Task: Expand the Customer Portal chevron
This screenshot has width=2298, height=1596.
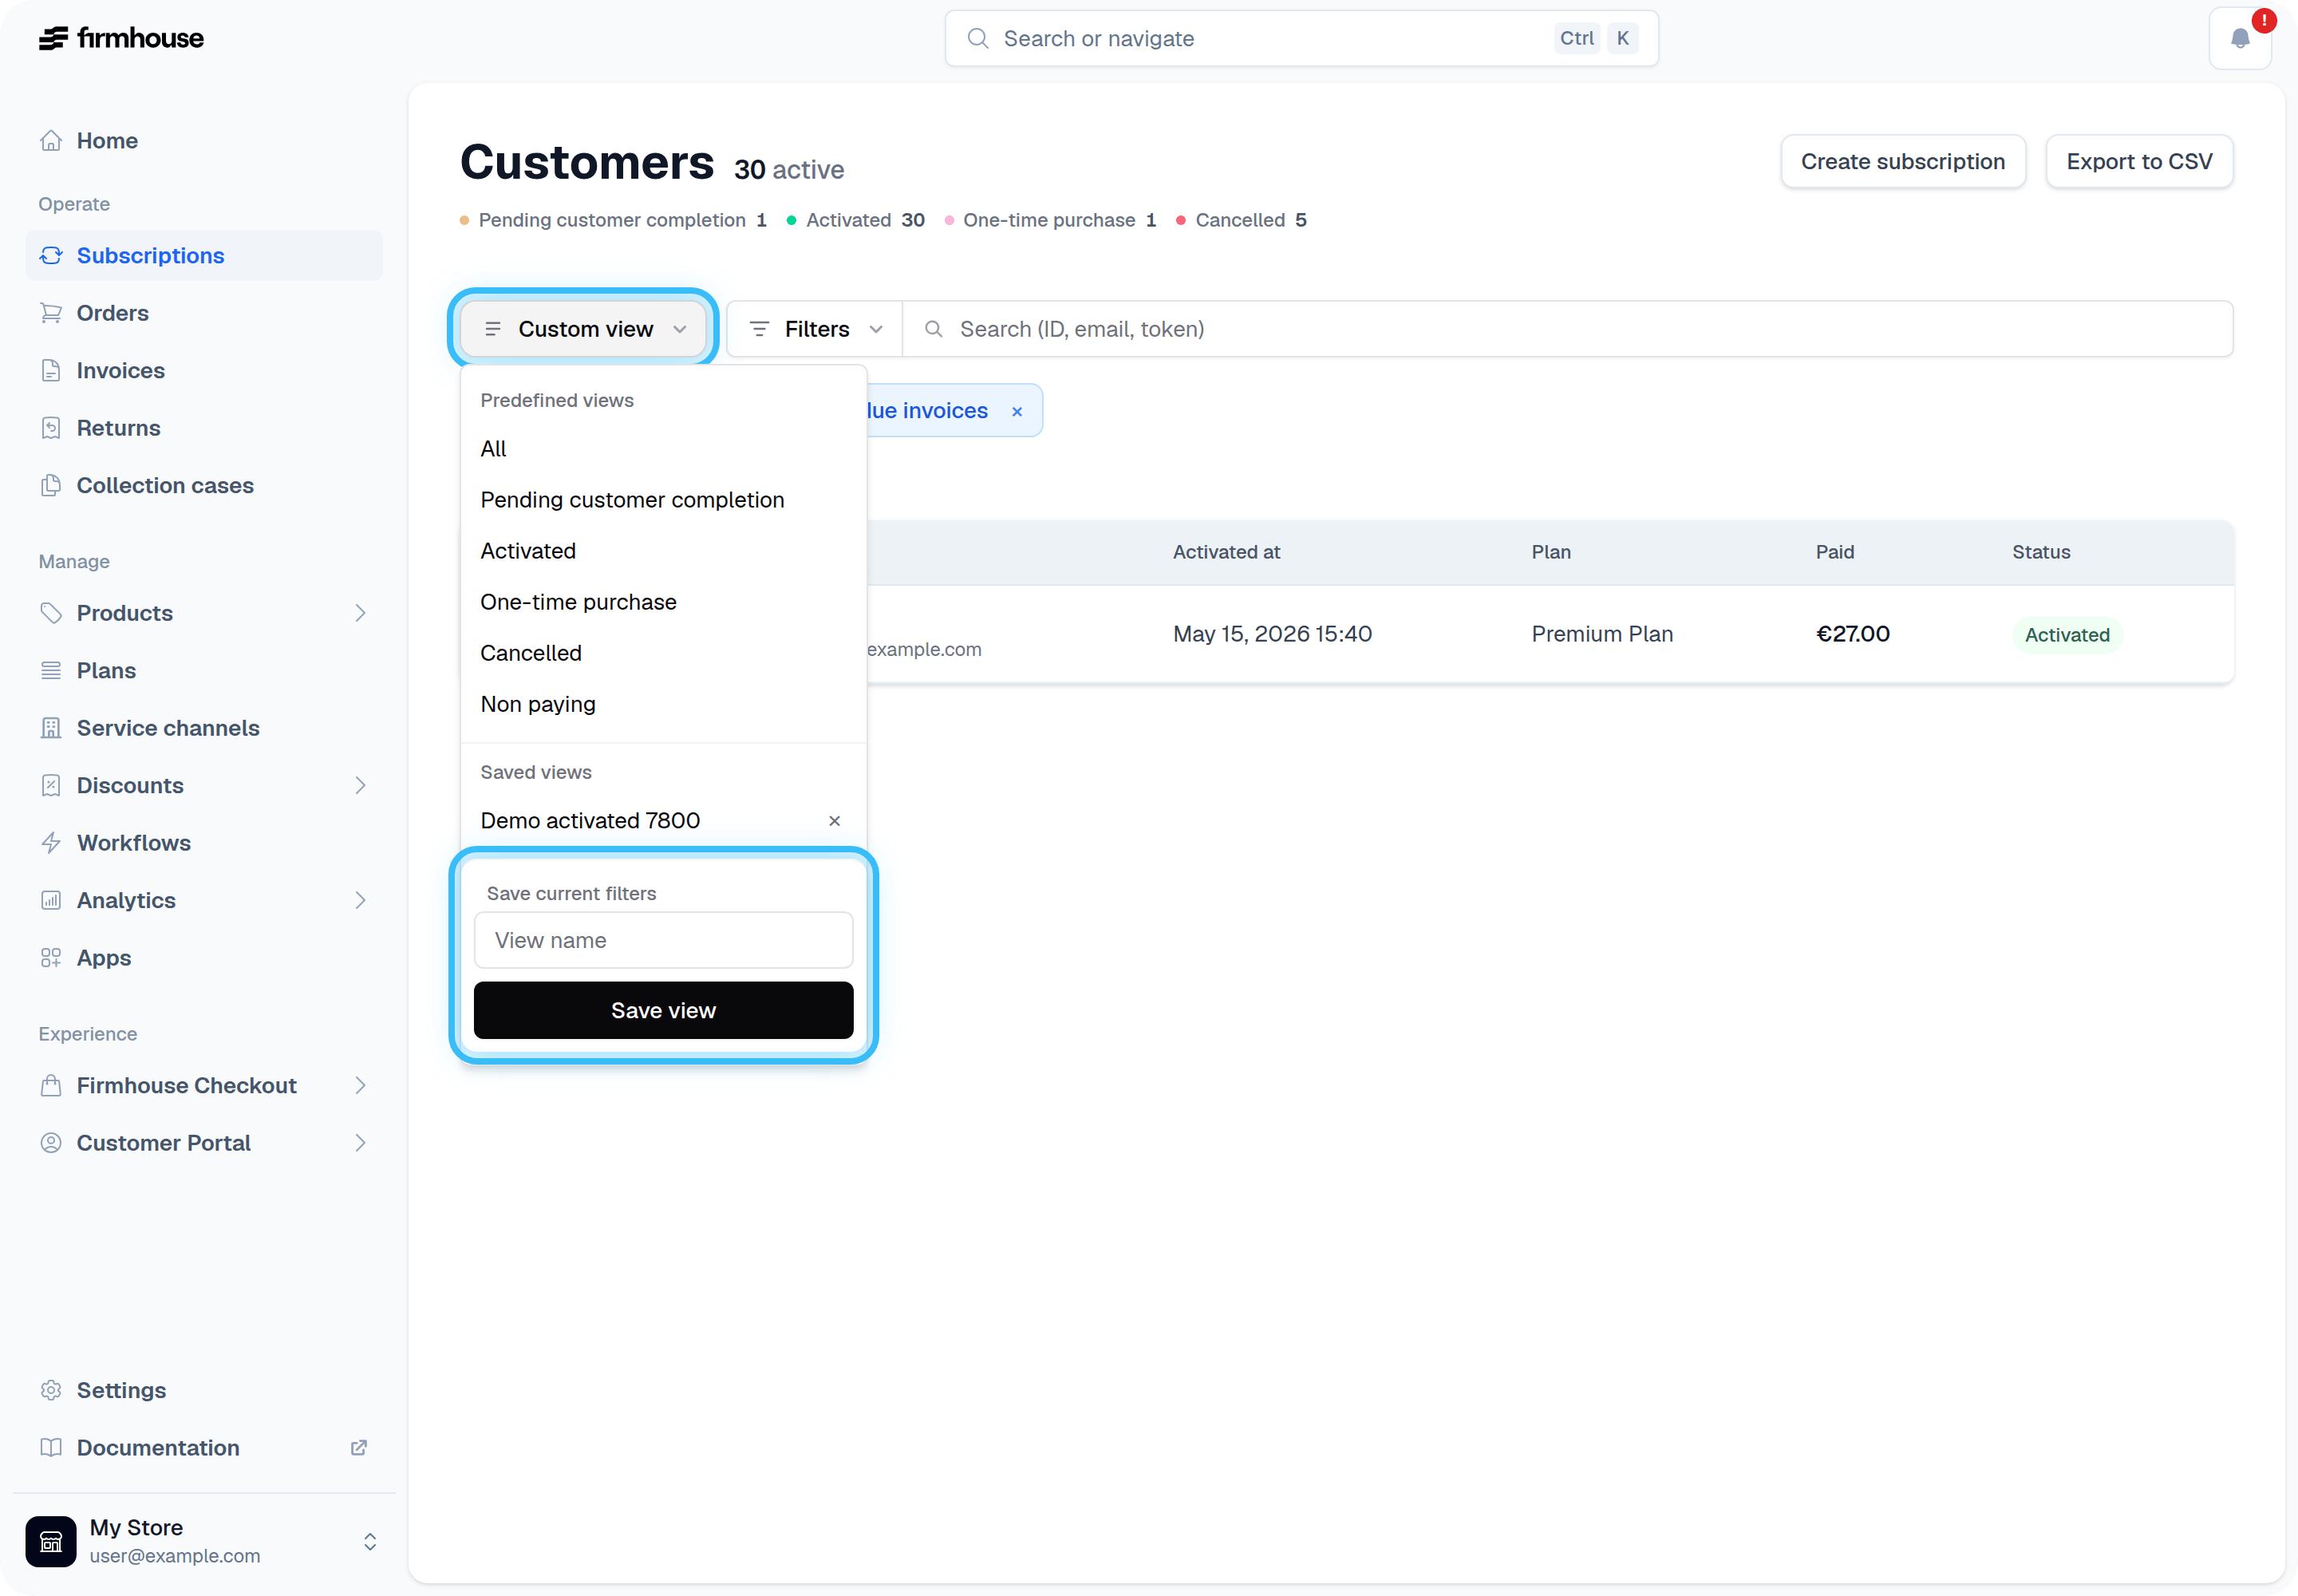Action: (x=360, y=1143)
